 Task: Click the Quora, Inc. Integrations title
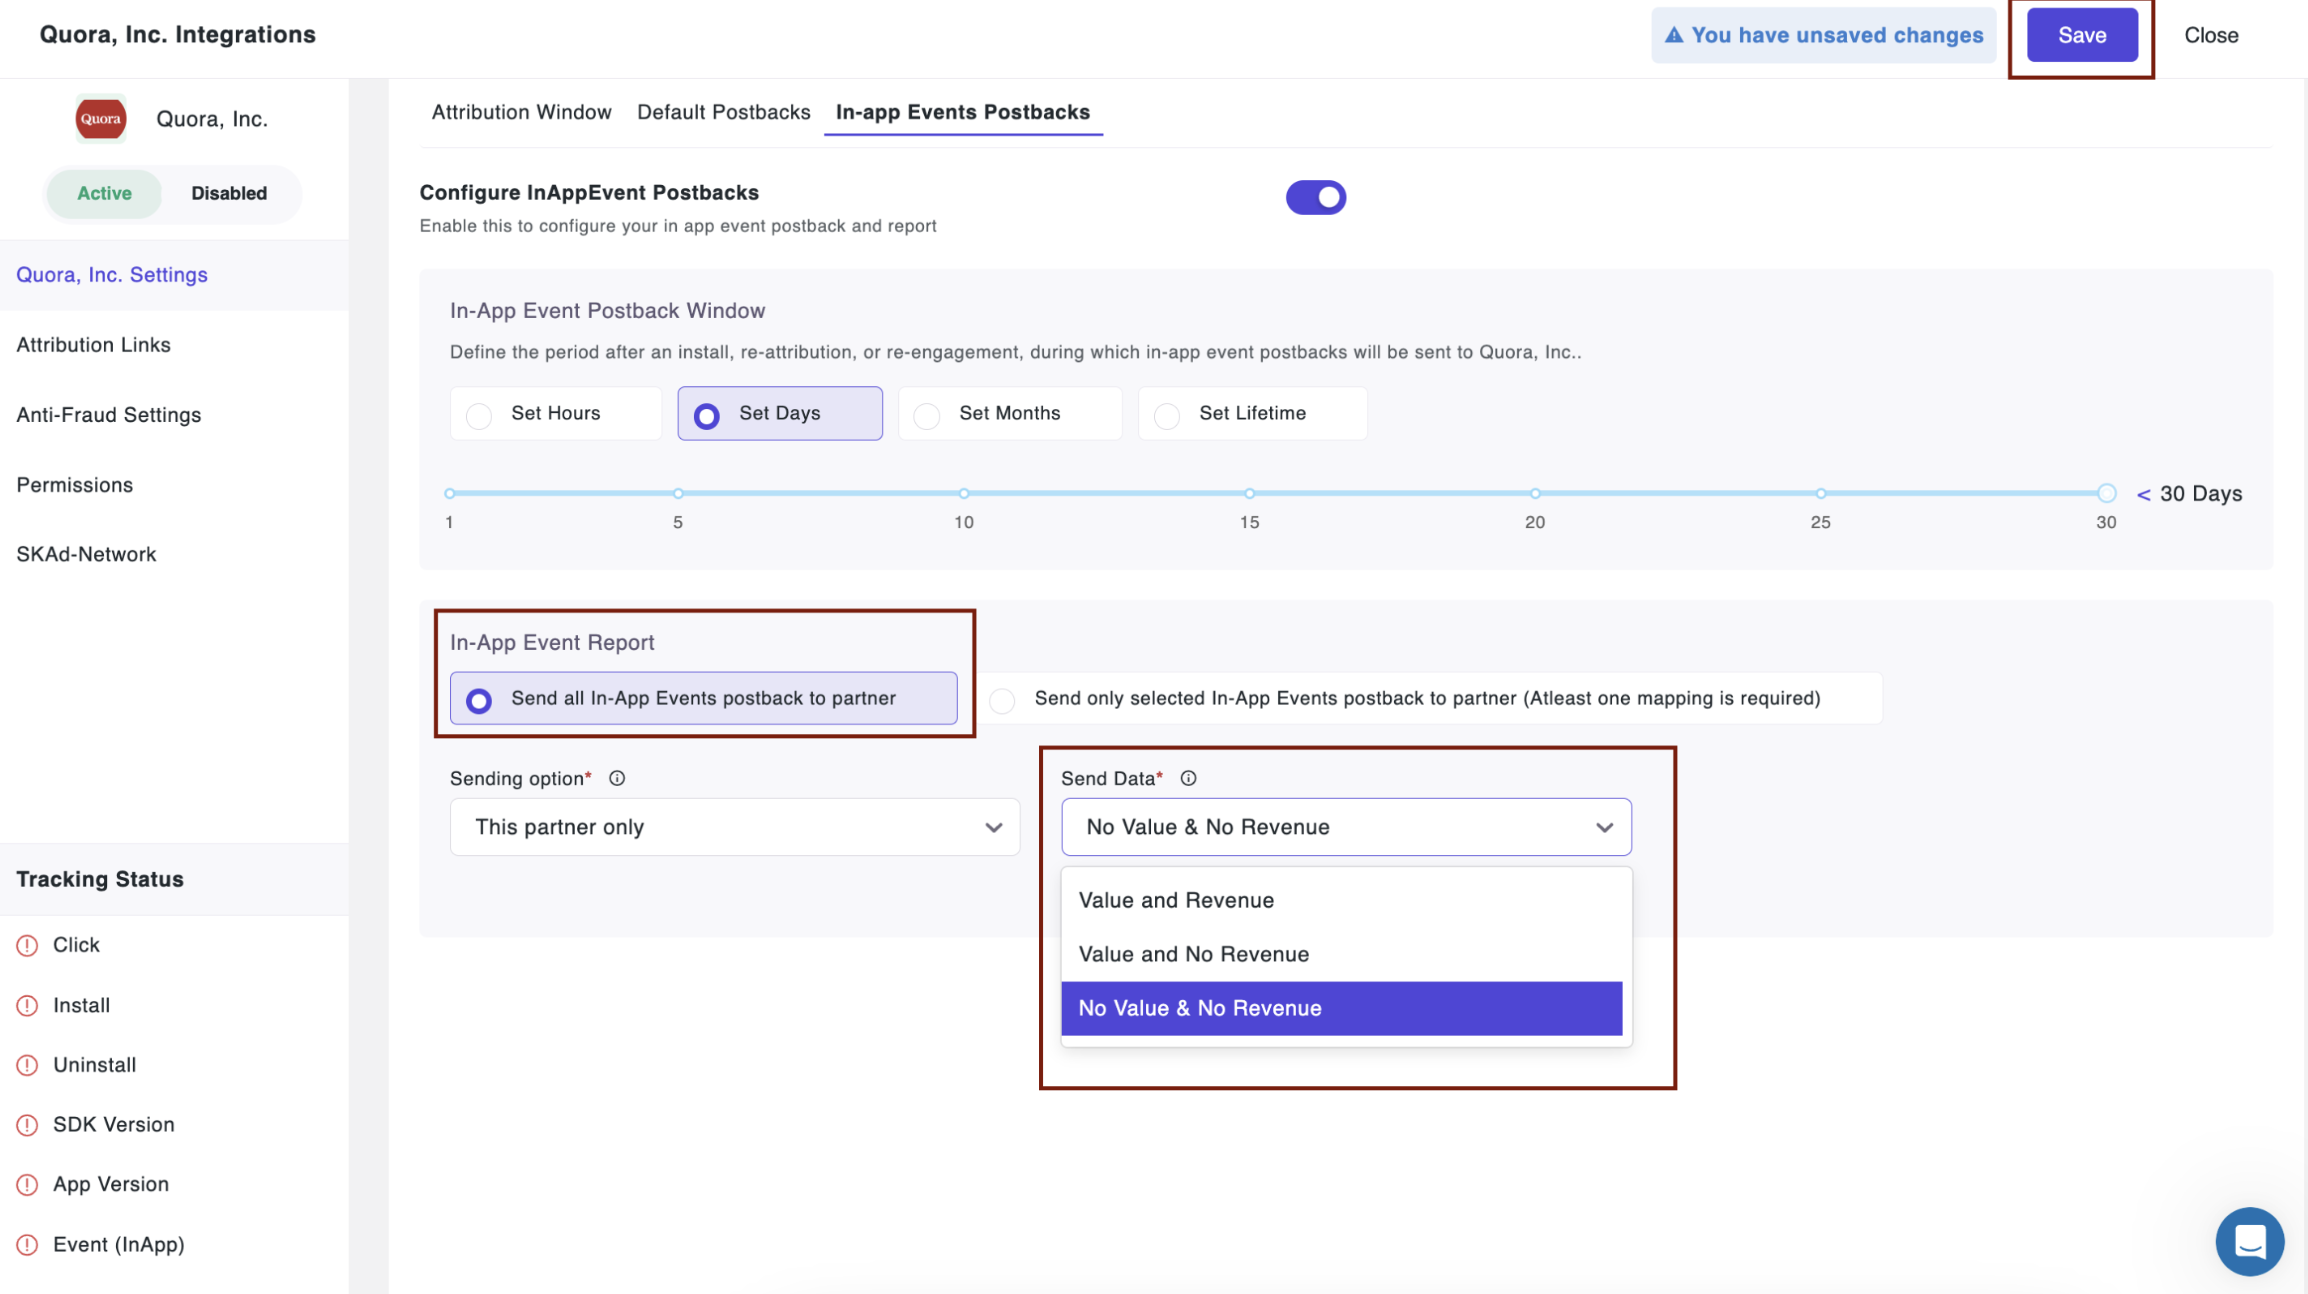point(177,35)
